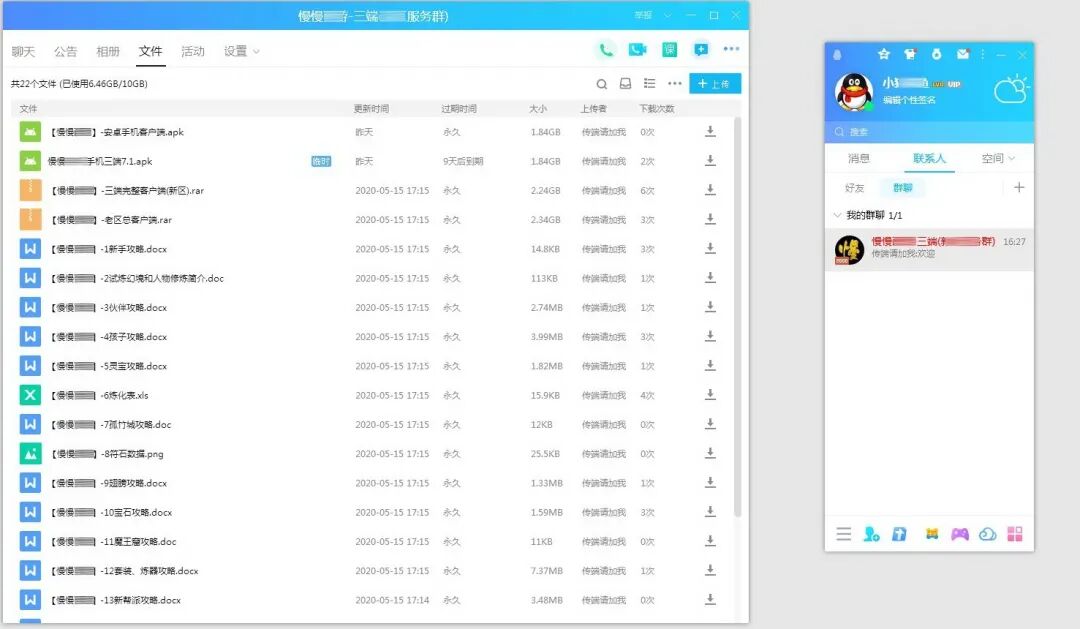Switch to 好友 contacts list

coord(854,187)
